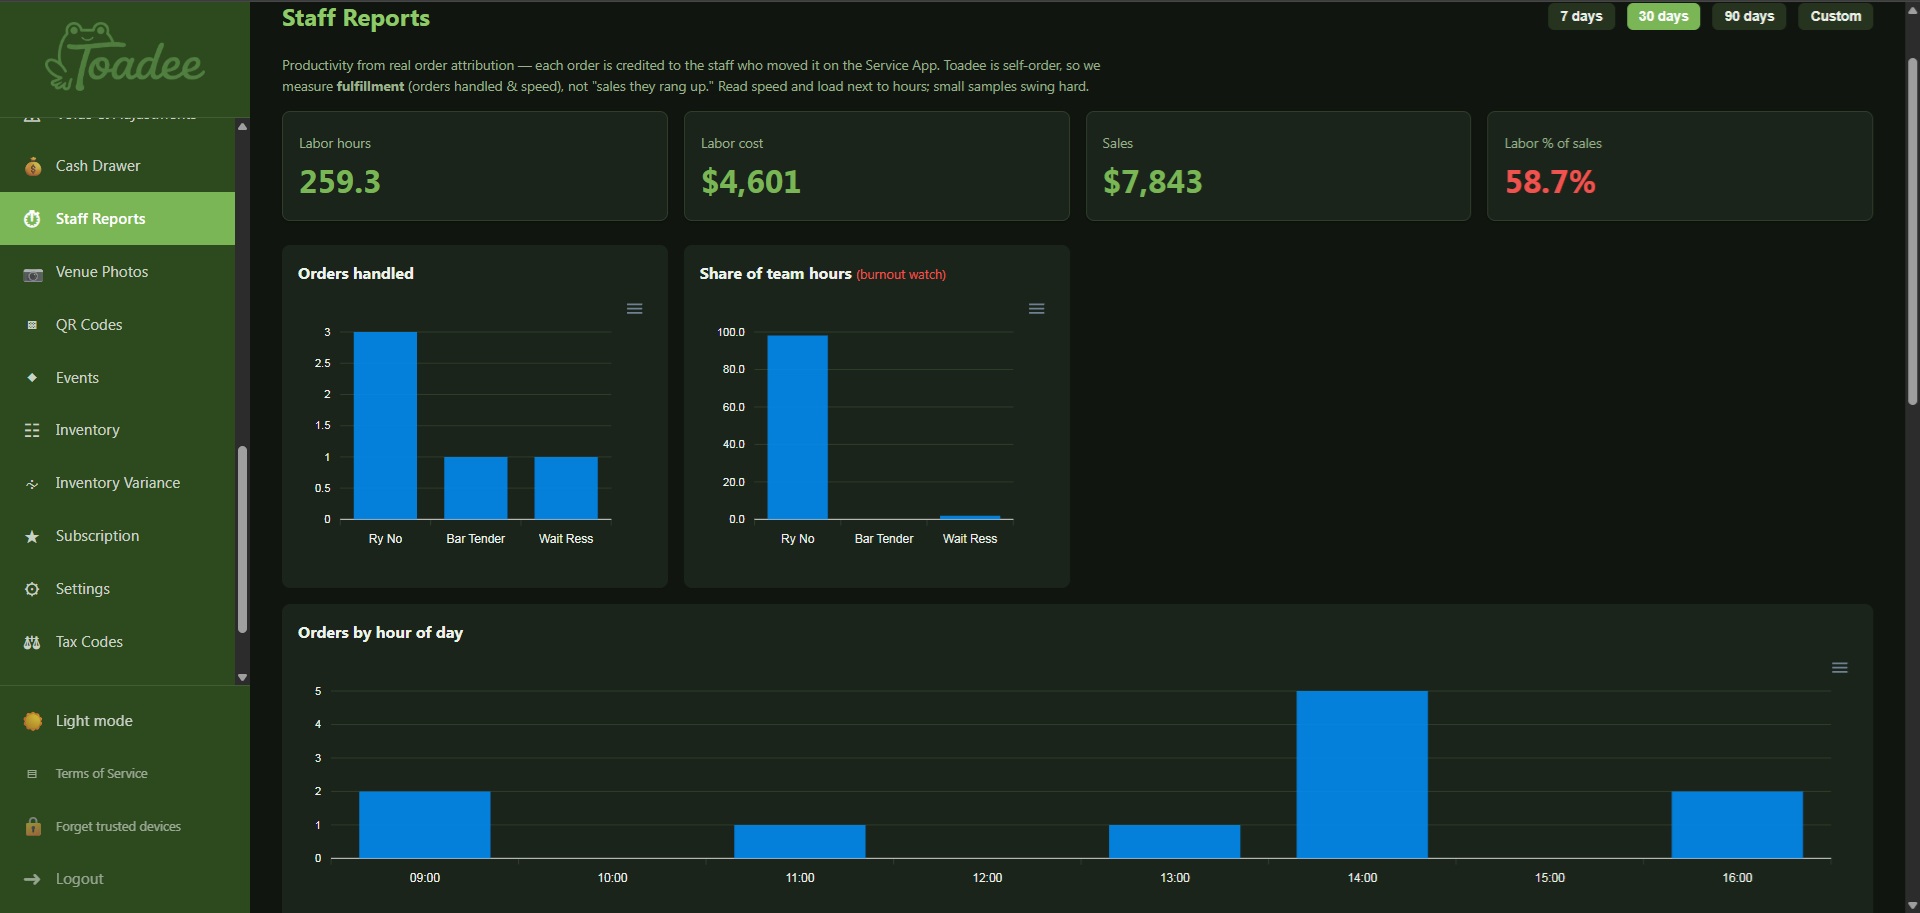This screenshot has width=1920, height=913.
Task: Click the Tax Codes scales icon
Action: pyautogui.click(x=32, y=642)
